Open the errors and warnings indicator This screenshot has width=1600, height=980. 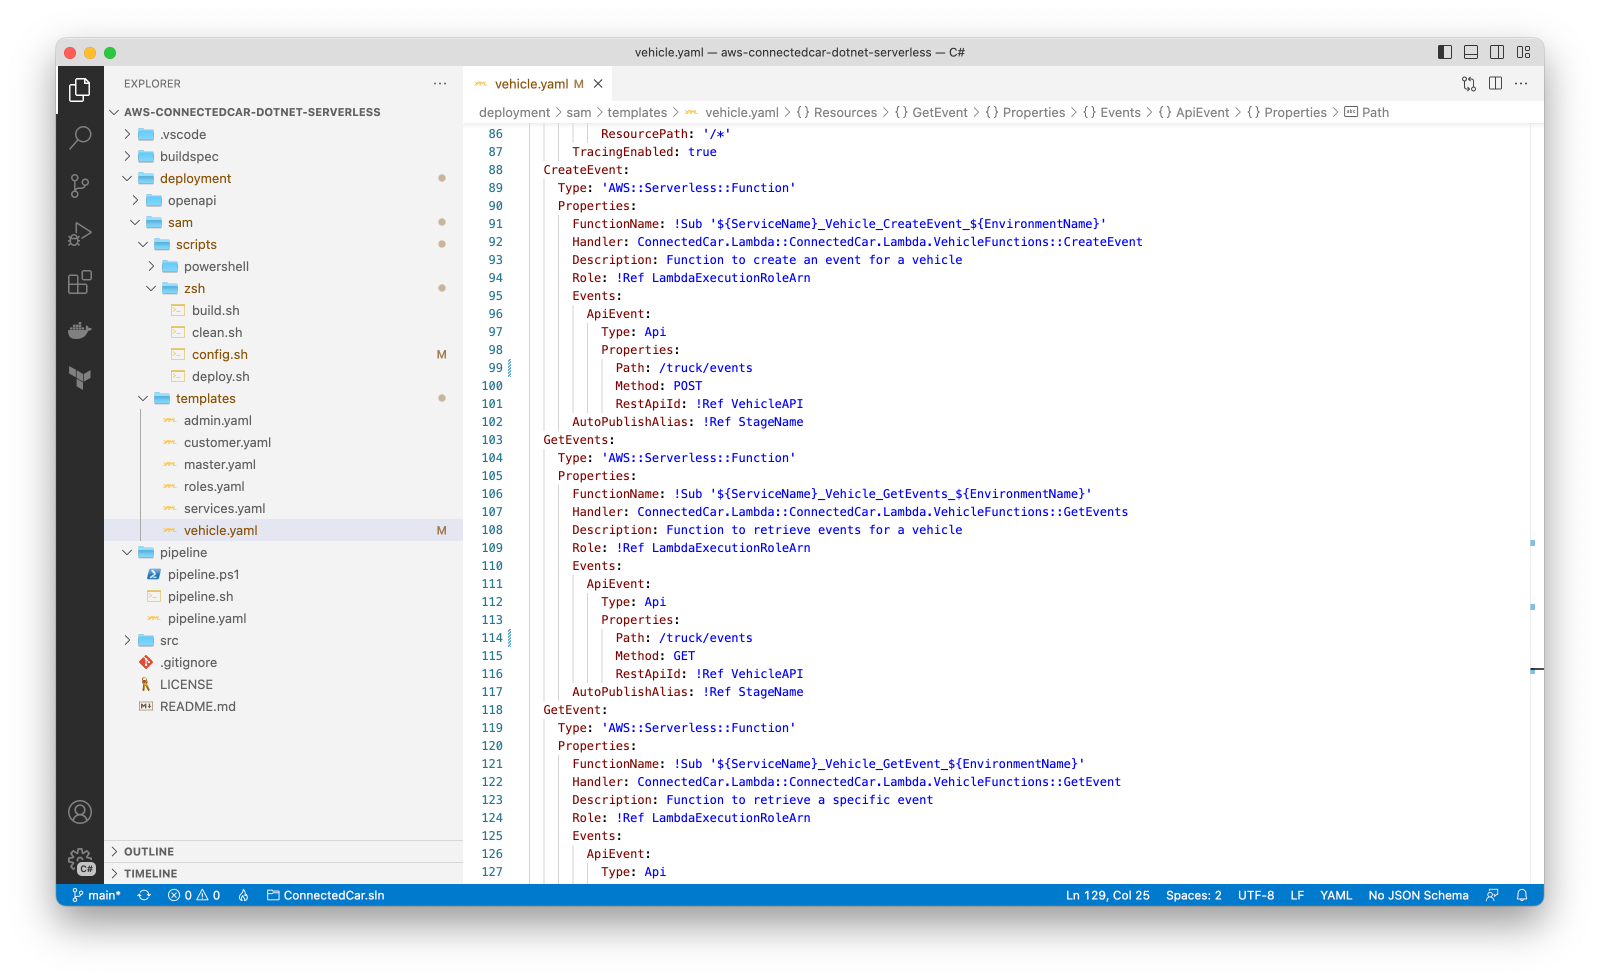tap(194, 895)
